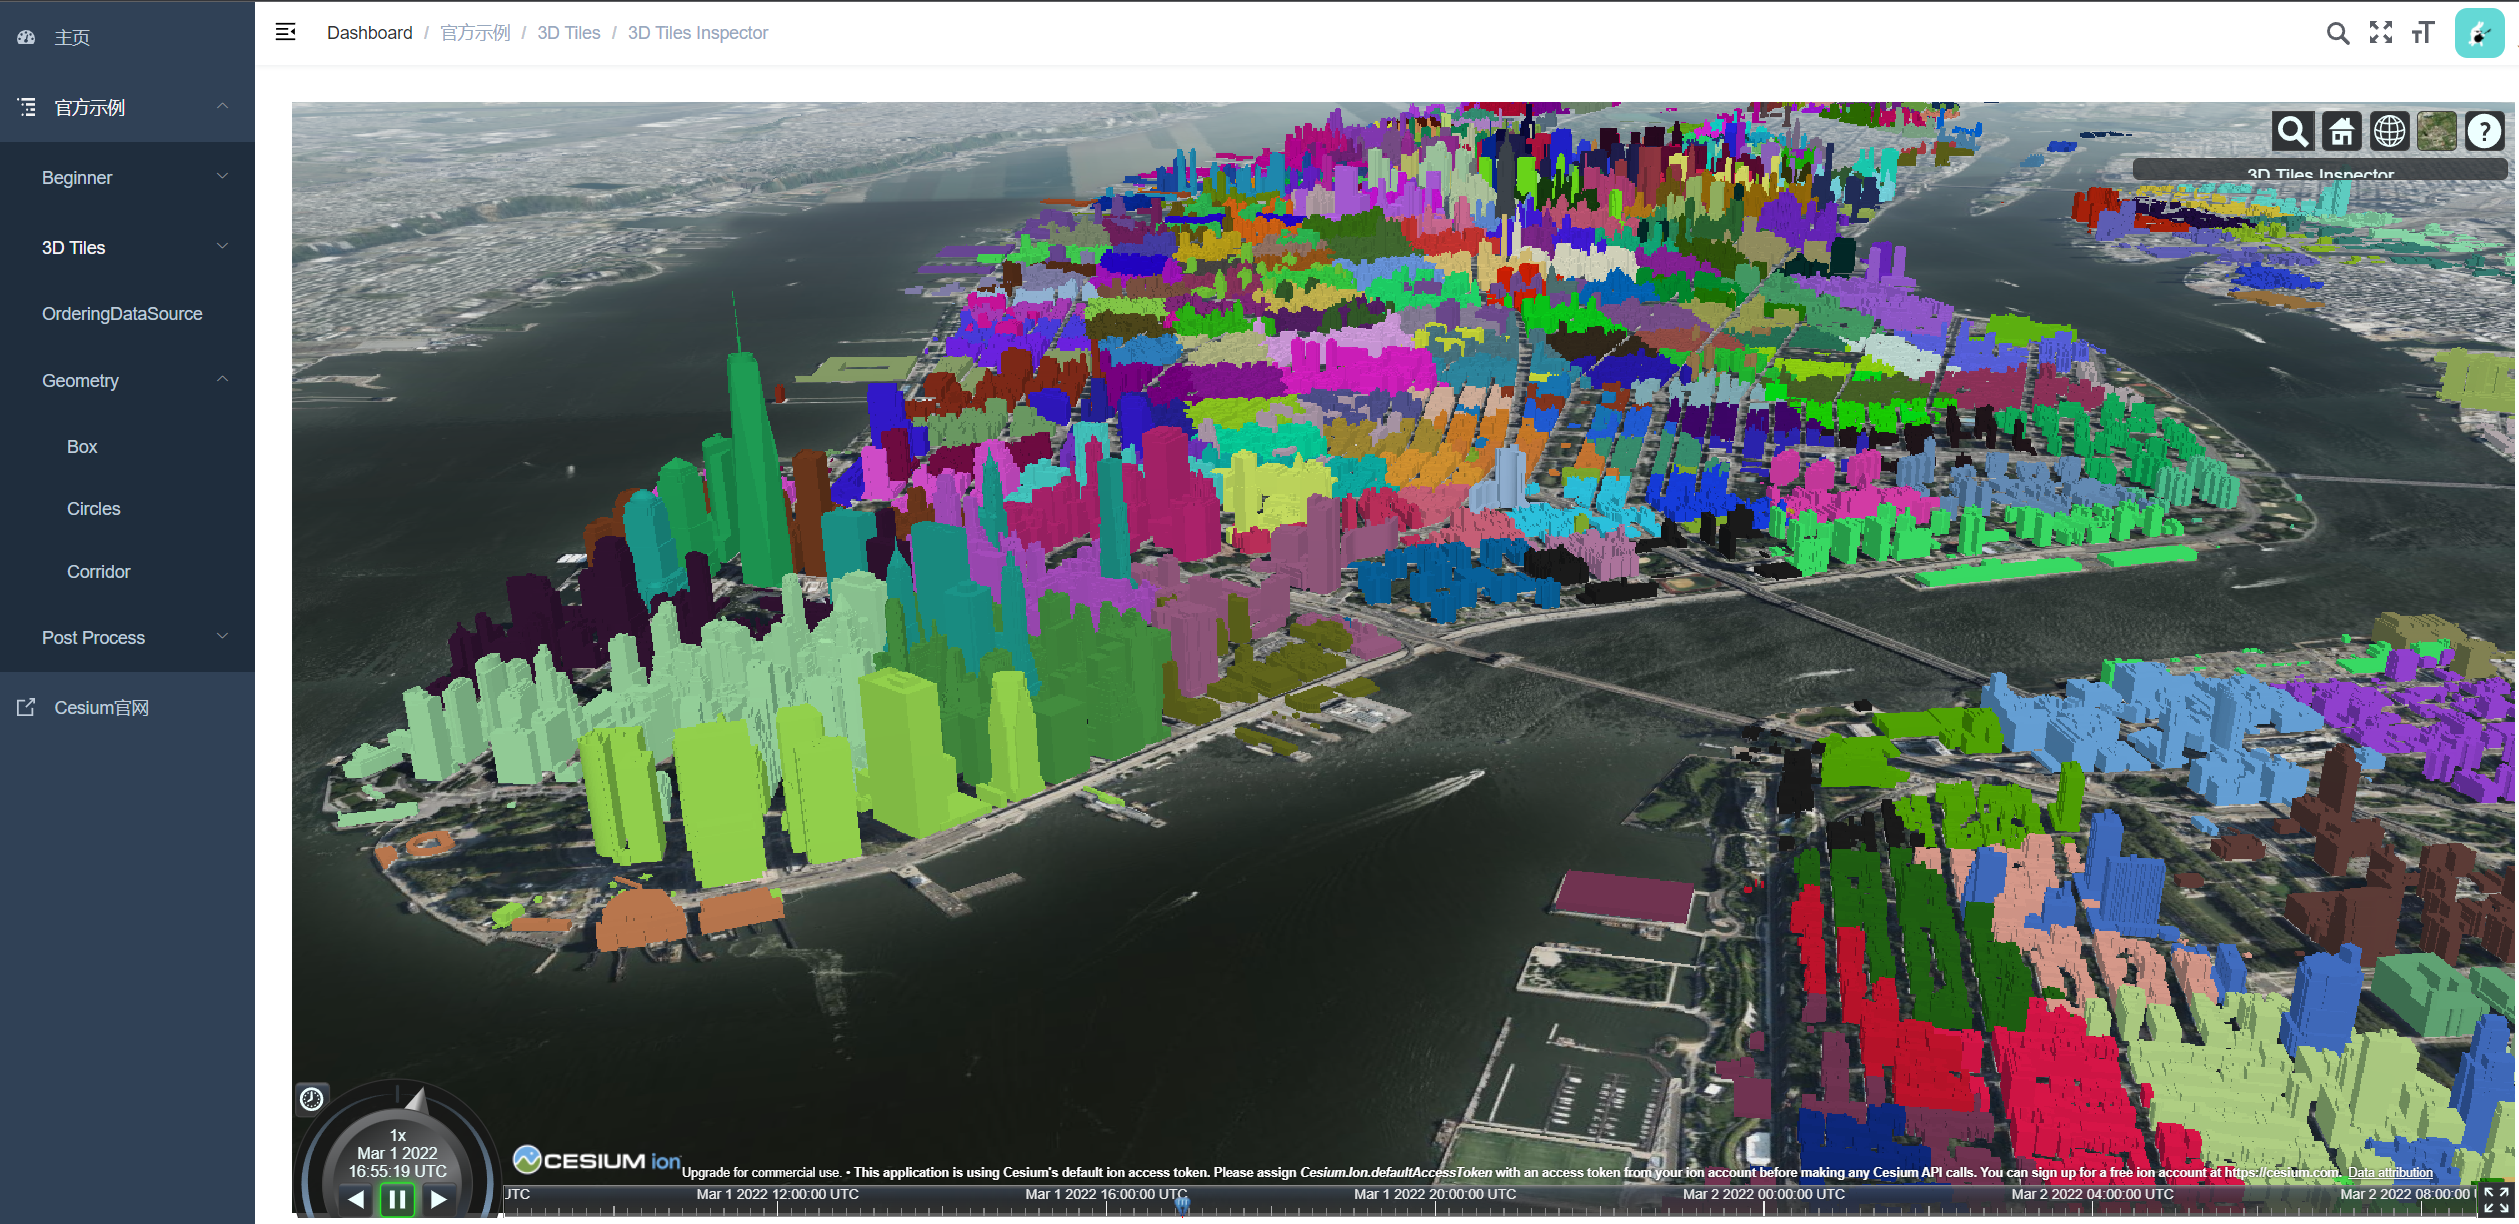Toggle fullscreen from the header bar
This screenshot has width=2519, height=1224.
2381,33
